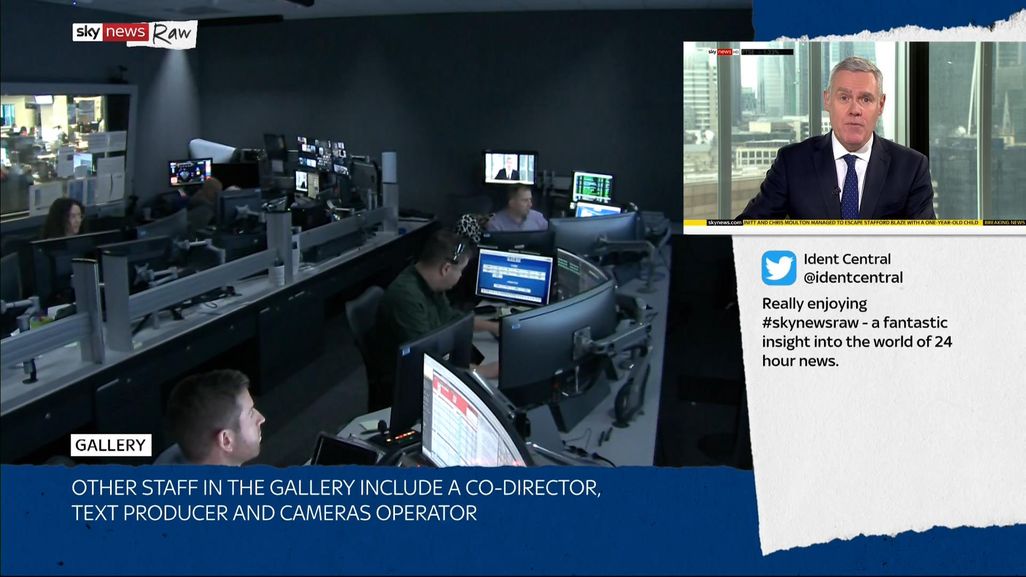
Task: Click the Sky News Raw logo
Action: [134, 33]
